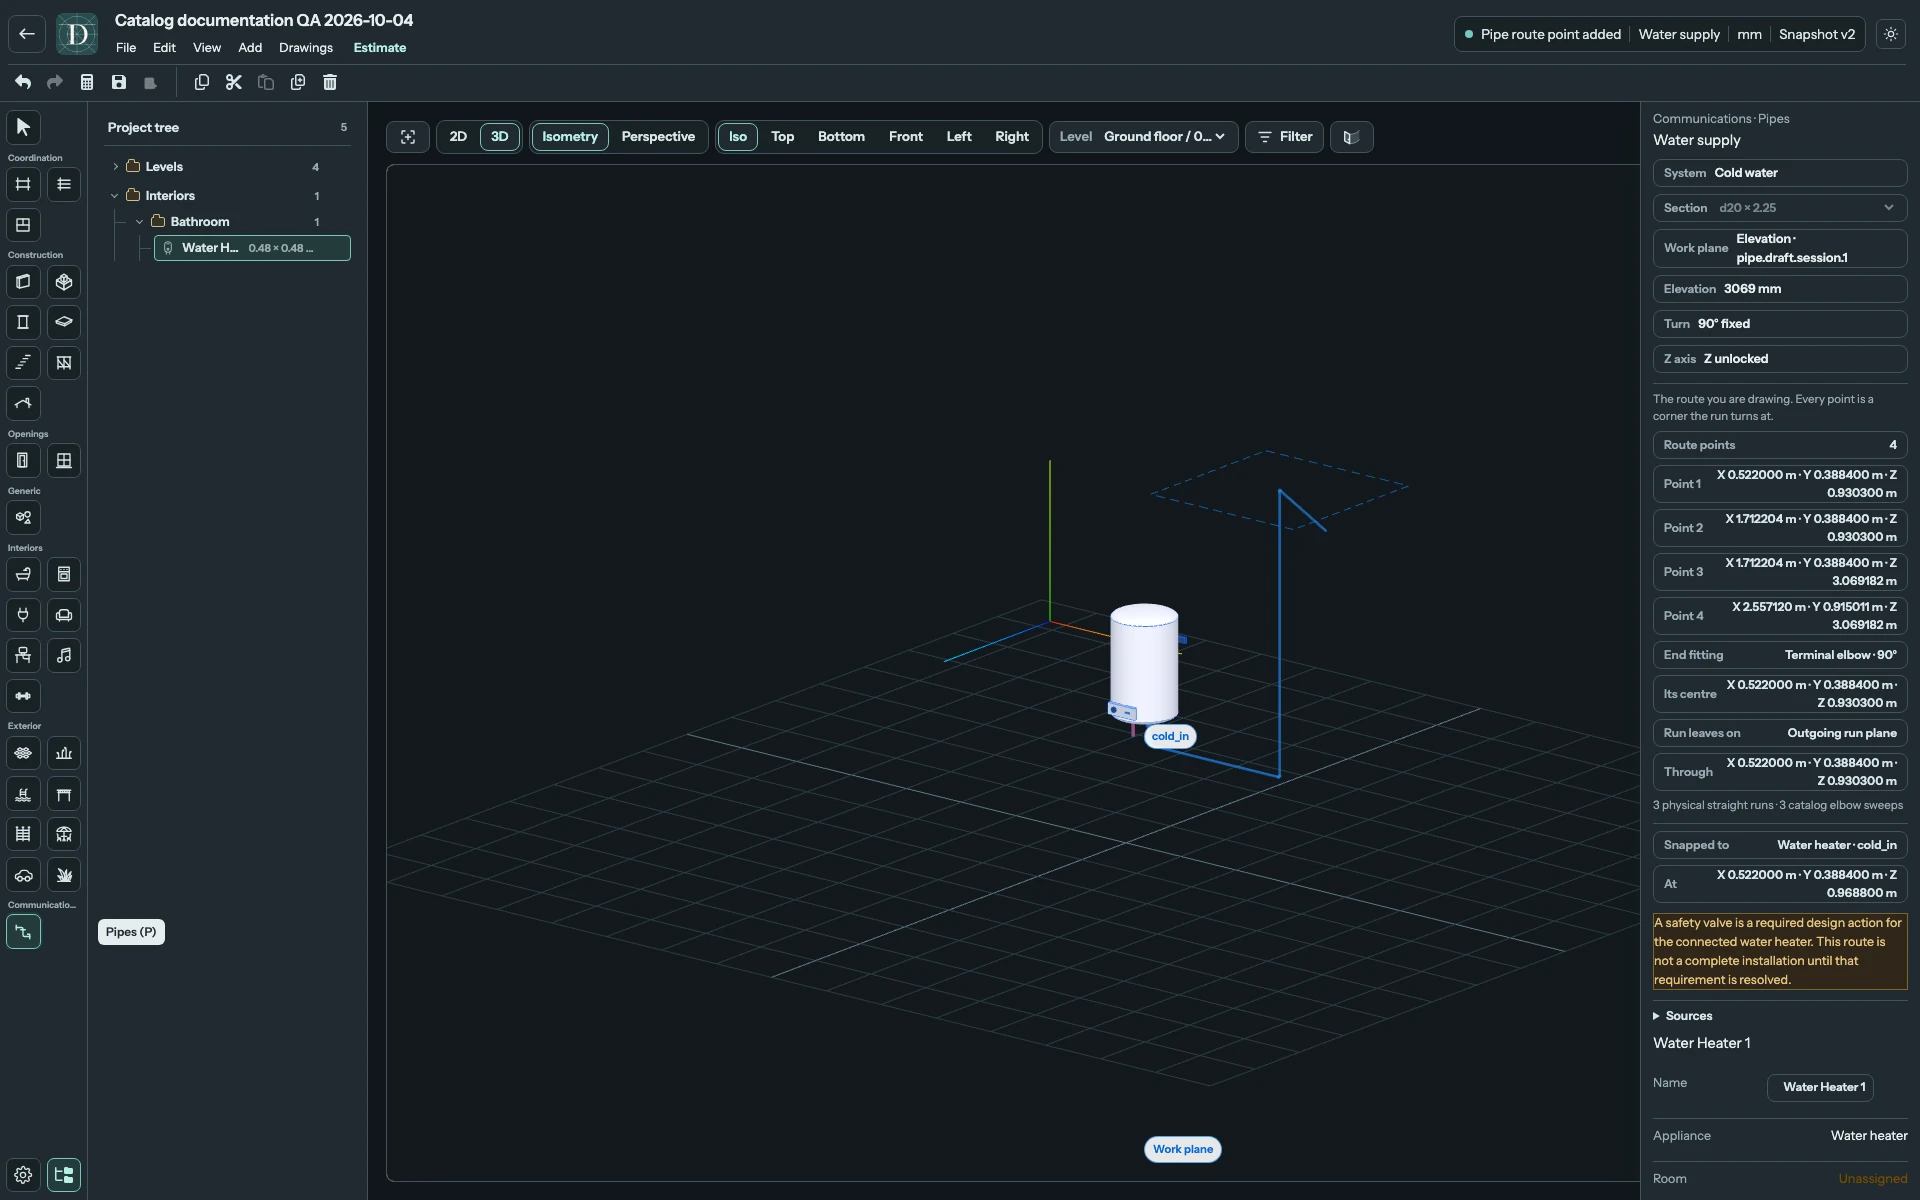Toggle the project tree panel icon

click(64, 1175)
